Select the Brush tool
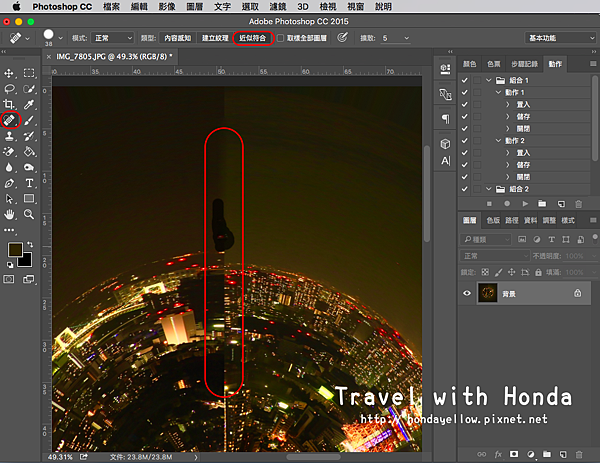The height and width of the screenshot is (463, 600). [x=29, y=120]
